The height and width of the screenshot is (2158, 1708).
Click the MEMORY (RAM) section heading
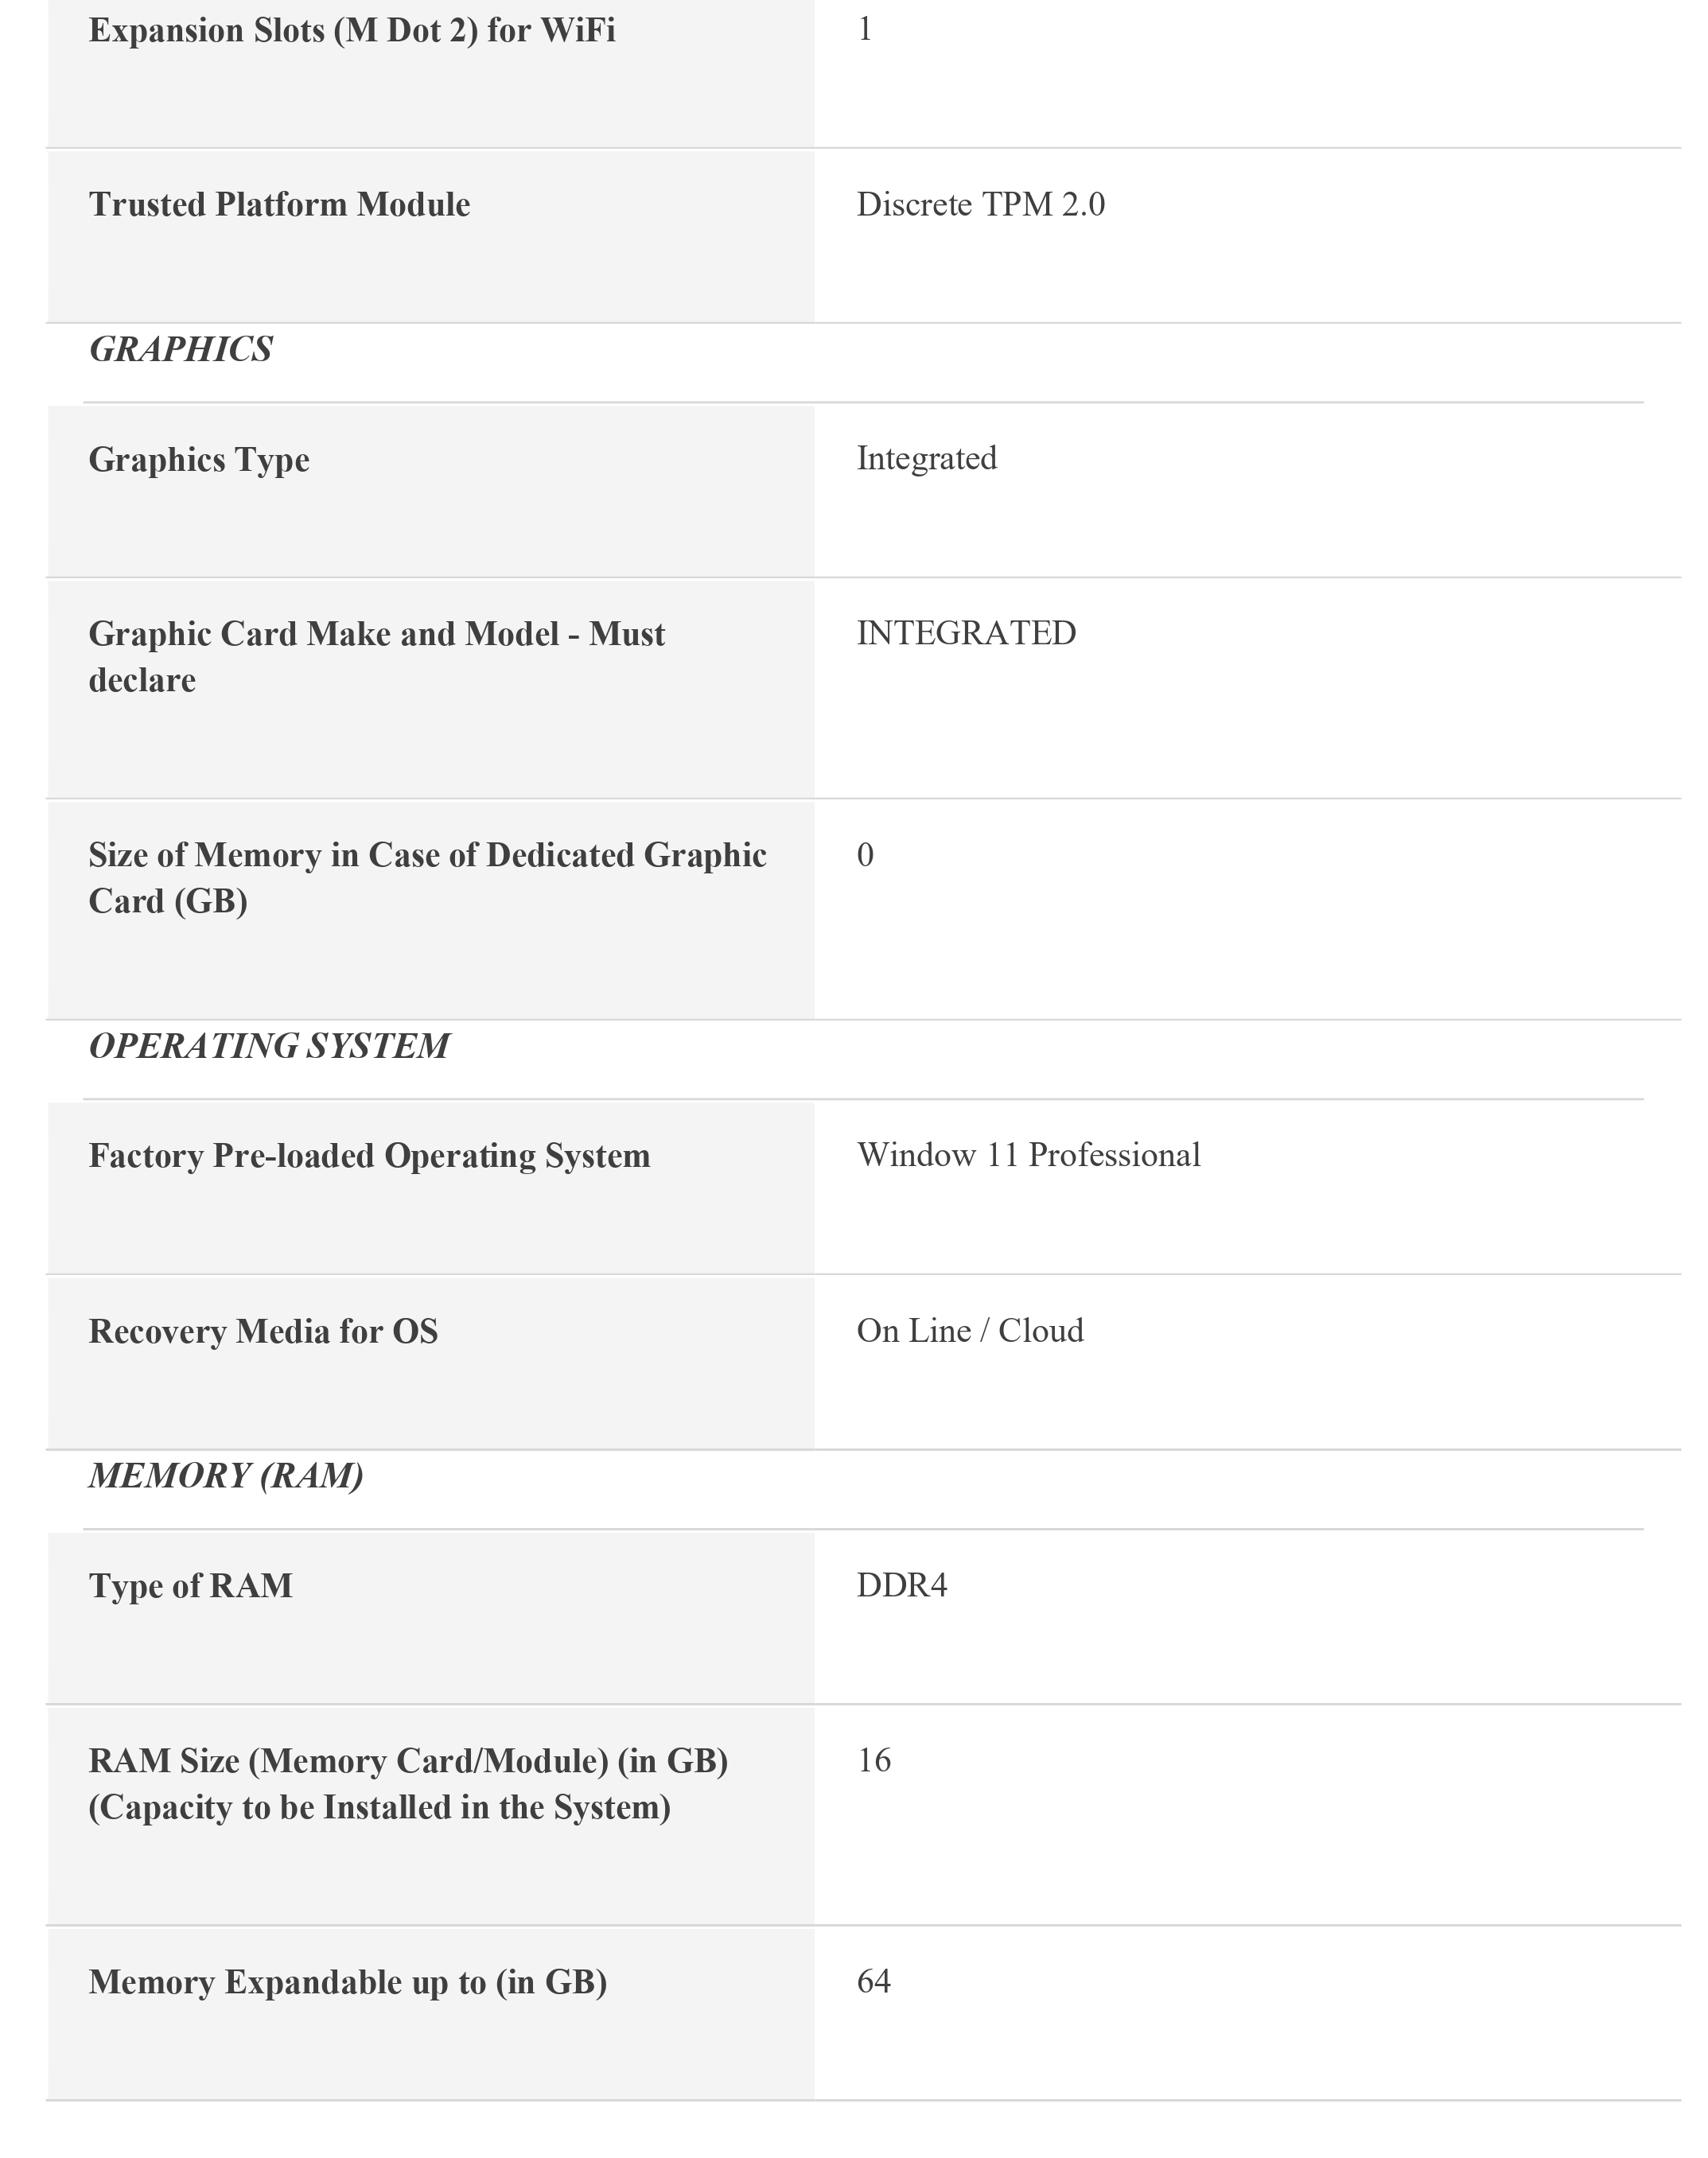click(x=226, y=1476)
